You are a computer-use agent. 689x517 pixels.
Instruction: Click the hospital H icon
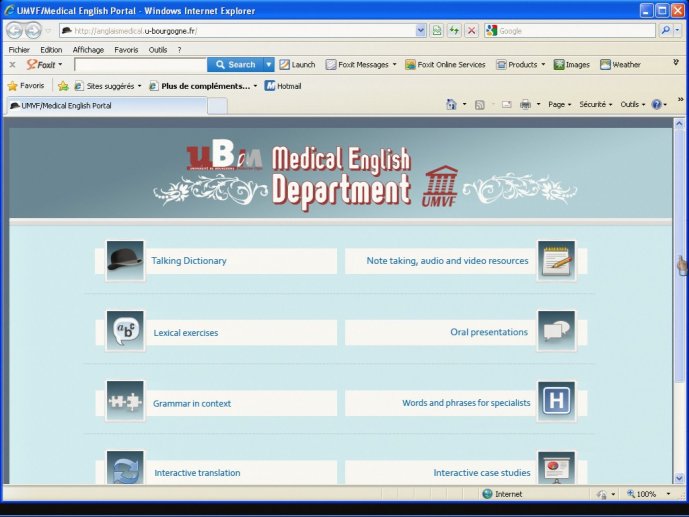click(x=556, y=401)
